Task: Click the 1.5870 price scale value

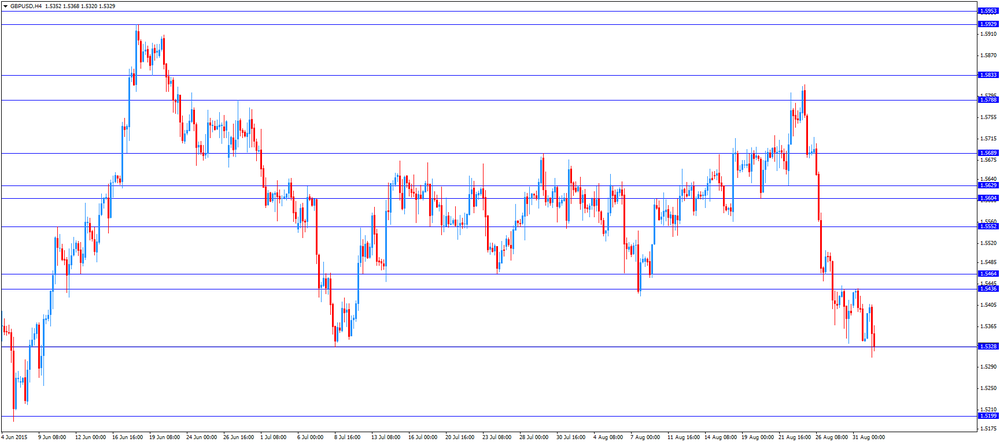Action: (x=988, y=55)
